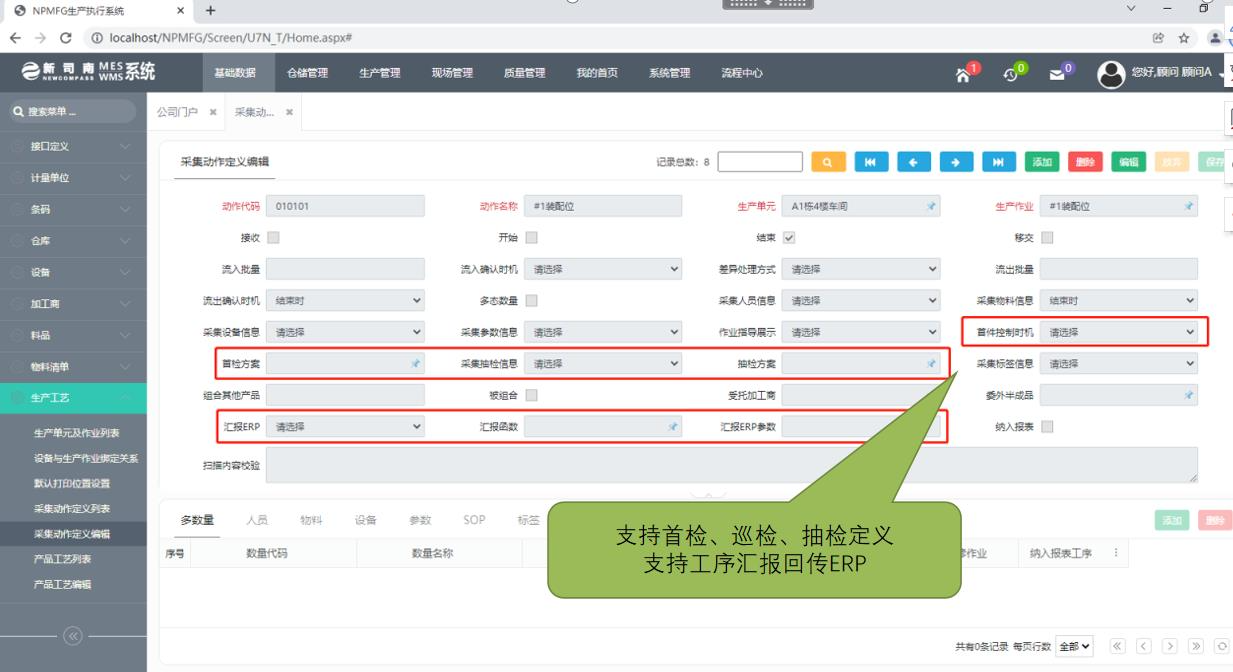Uncheck the 结束 checkbox

(789, 238)
